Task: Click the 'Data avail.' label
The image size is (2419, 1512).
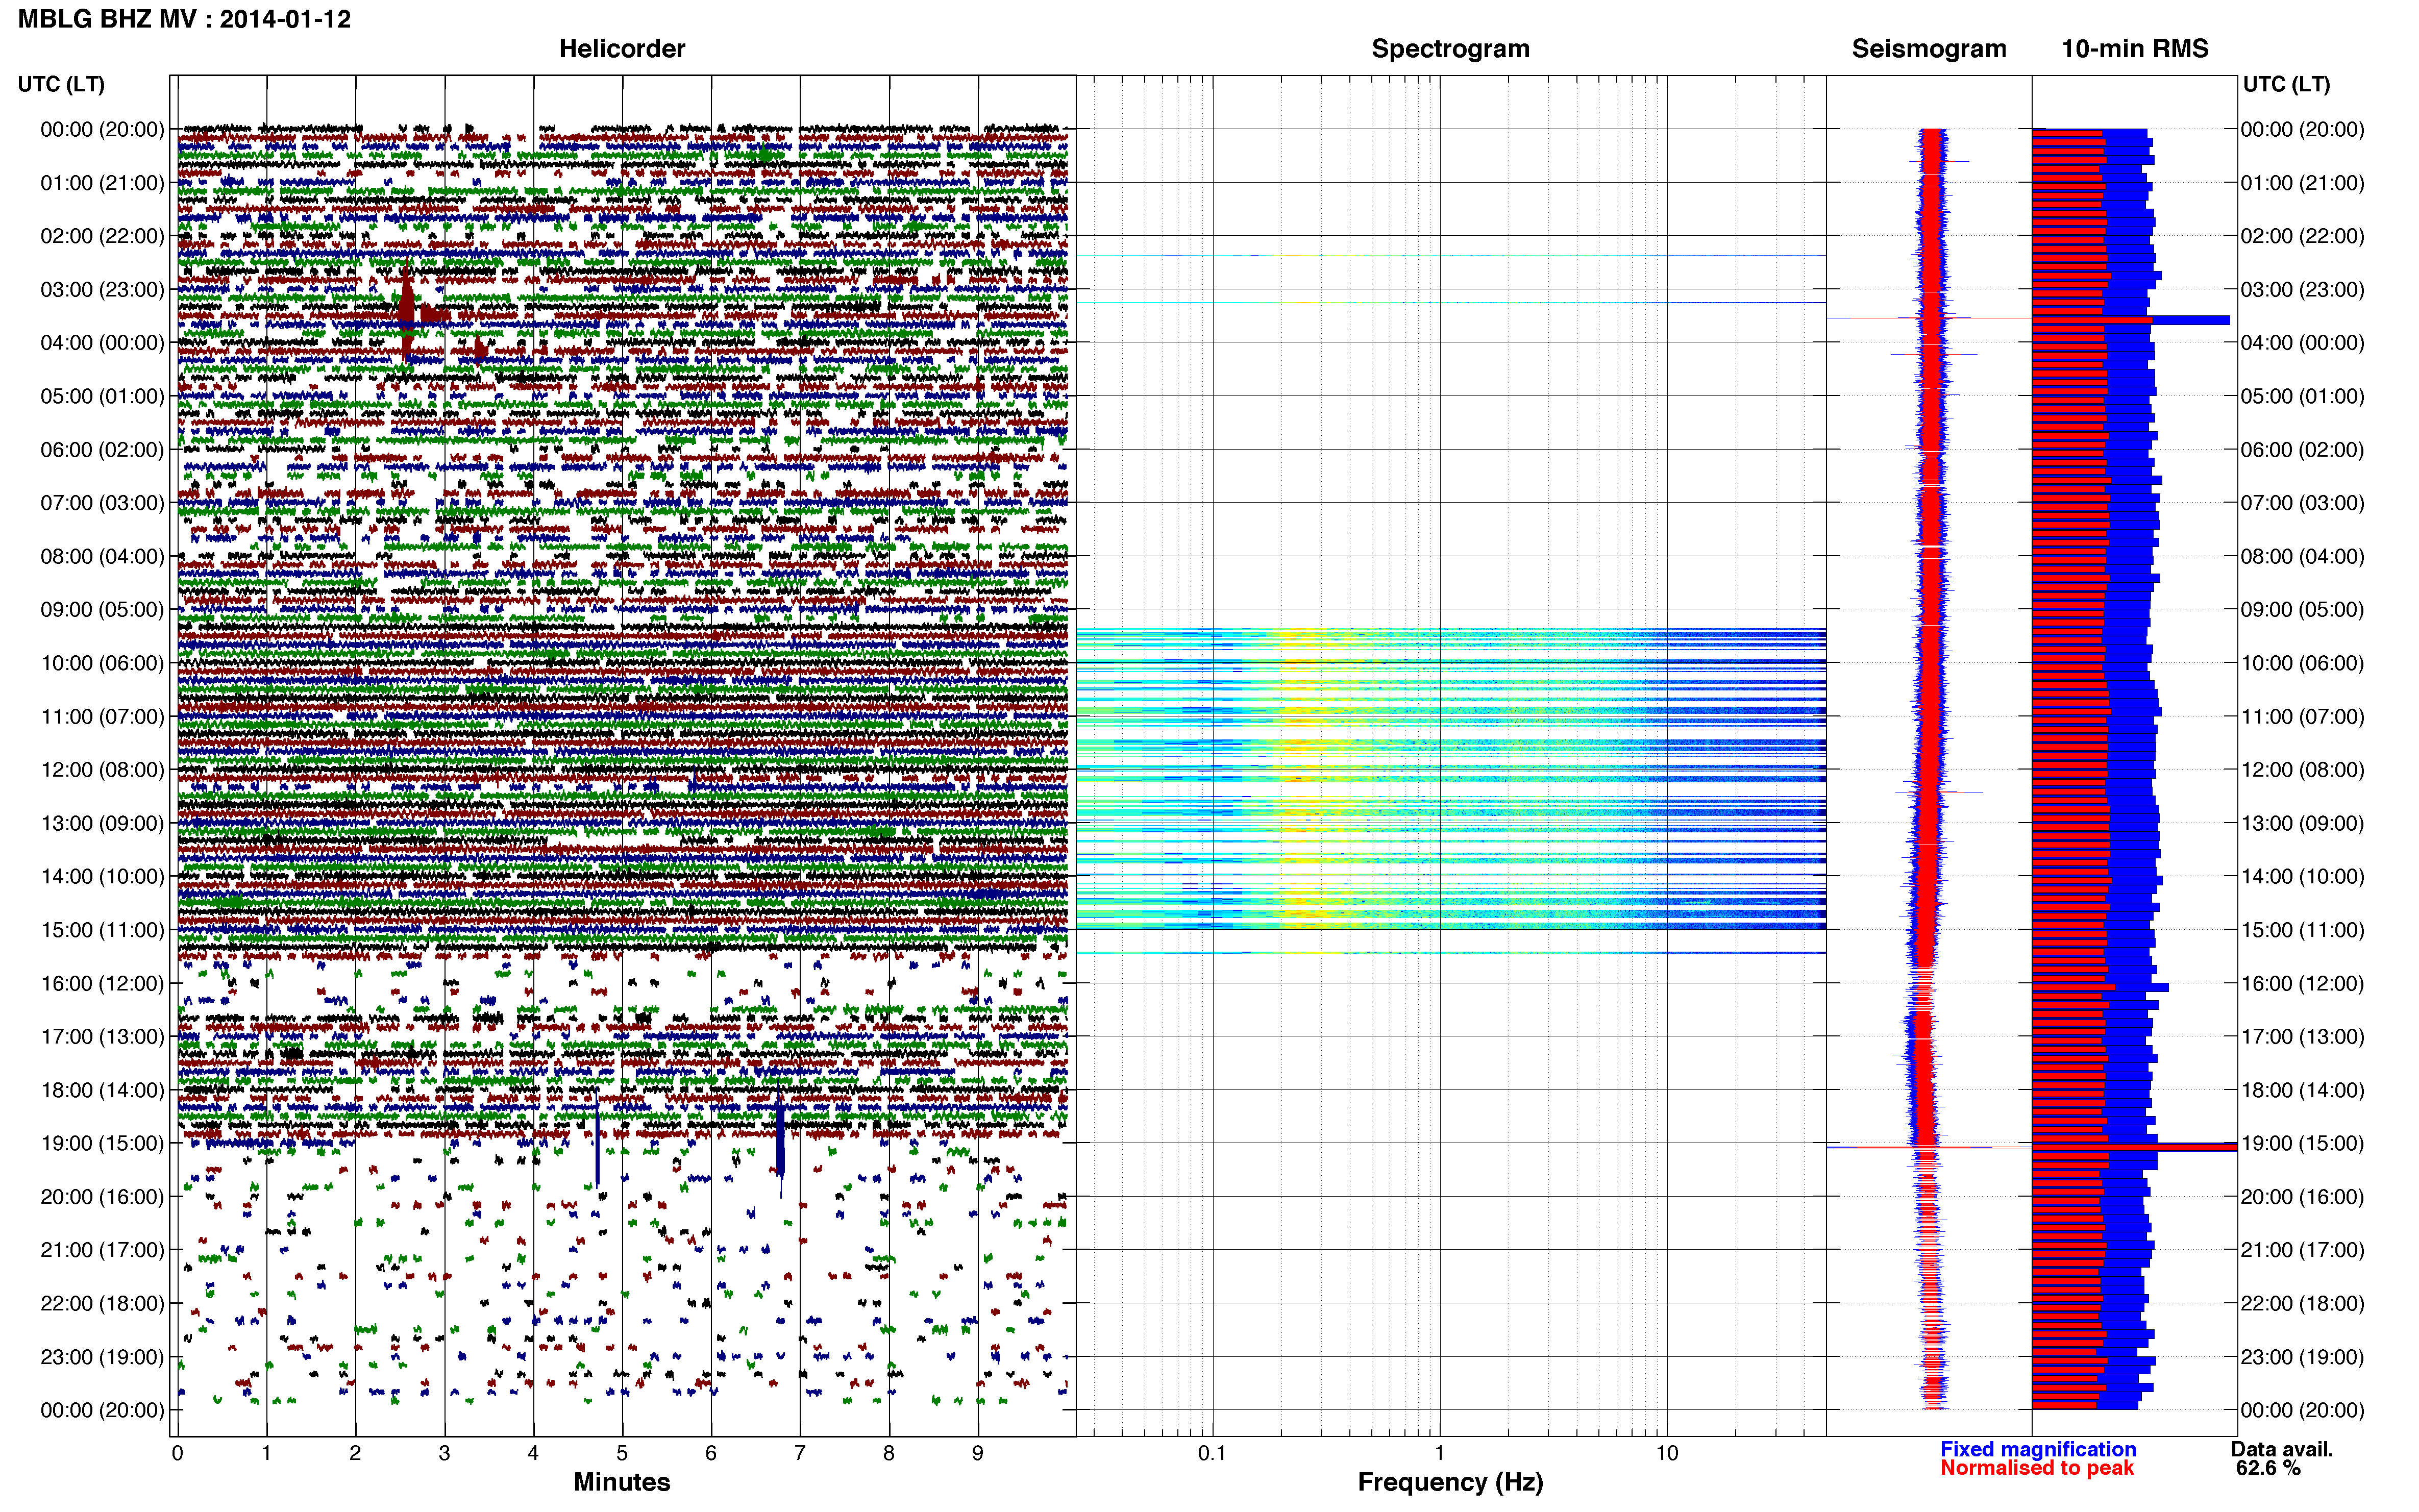Action: coord(2281,1449)
